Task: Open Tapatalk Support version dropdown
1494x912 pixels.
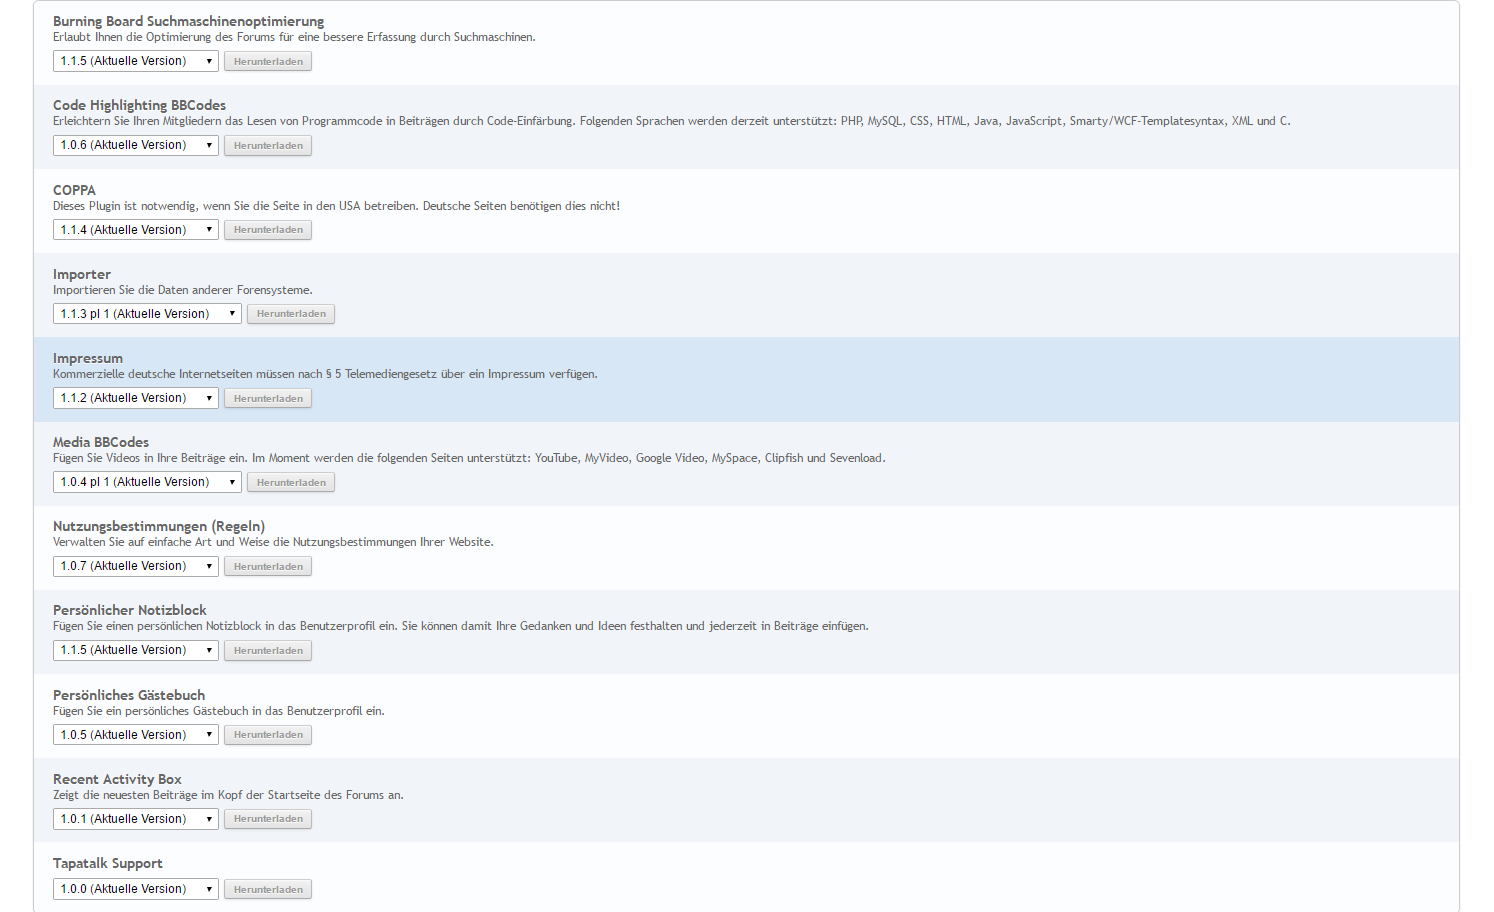Action: click(x=135, y=889)
